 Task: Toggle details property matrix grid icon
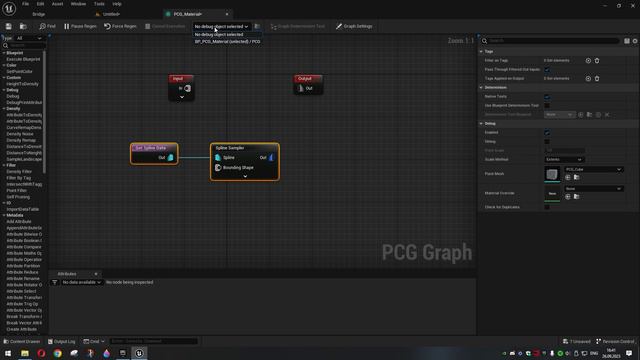tap(627, 41)
